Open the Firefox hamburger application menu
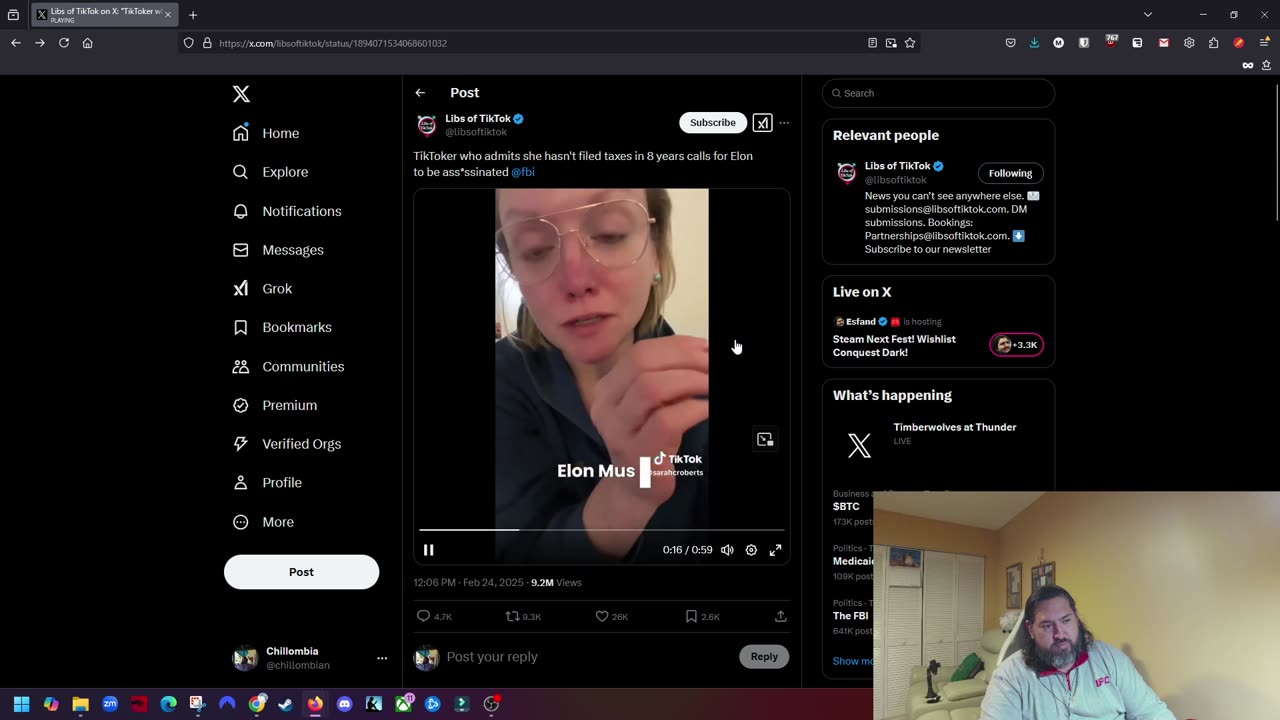This screenshot has width=1280, height=720. tap(1264, 43)
